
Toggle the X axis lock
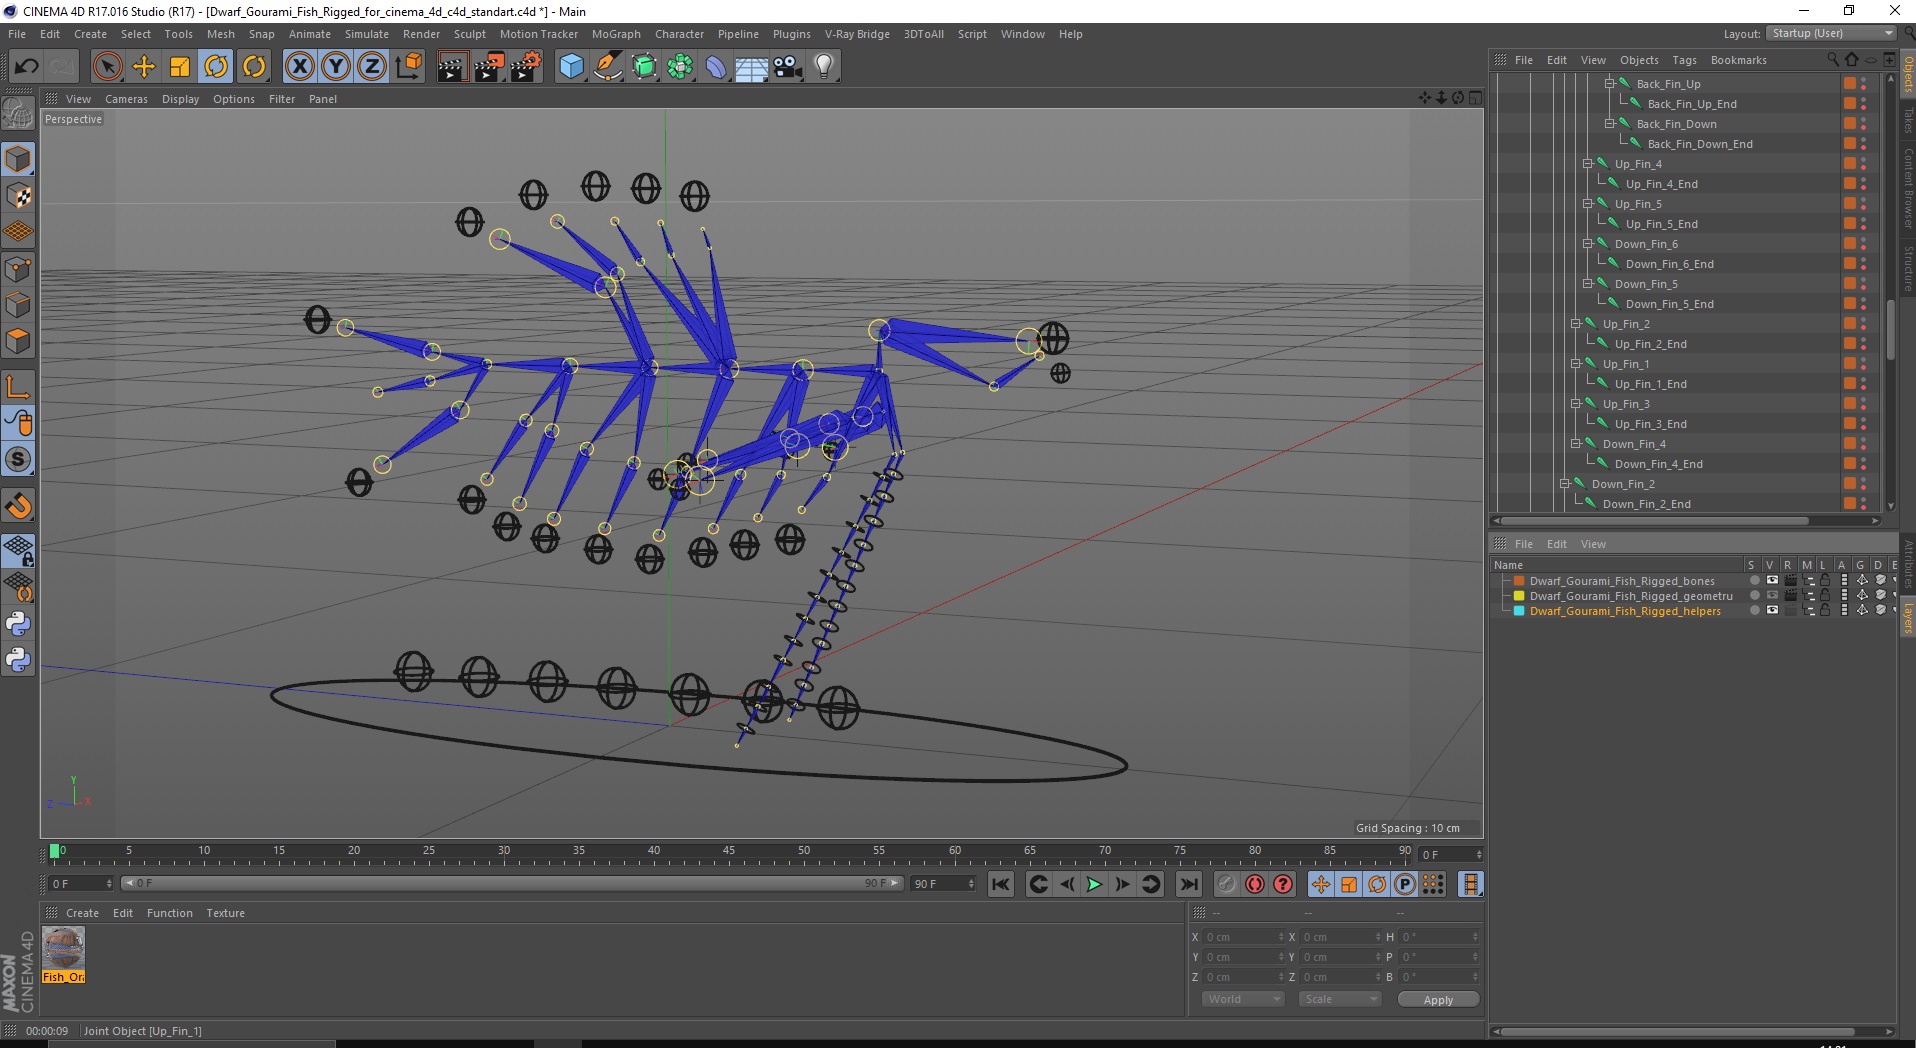coord(299,67)
